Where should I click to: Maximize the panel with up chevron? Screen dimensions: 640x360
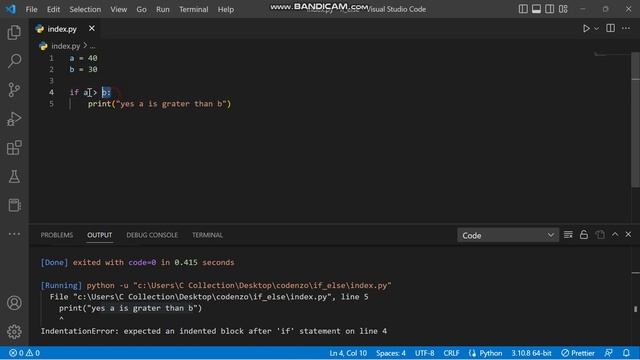[615, 235]
